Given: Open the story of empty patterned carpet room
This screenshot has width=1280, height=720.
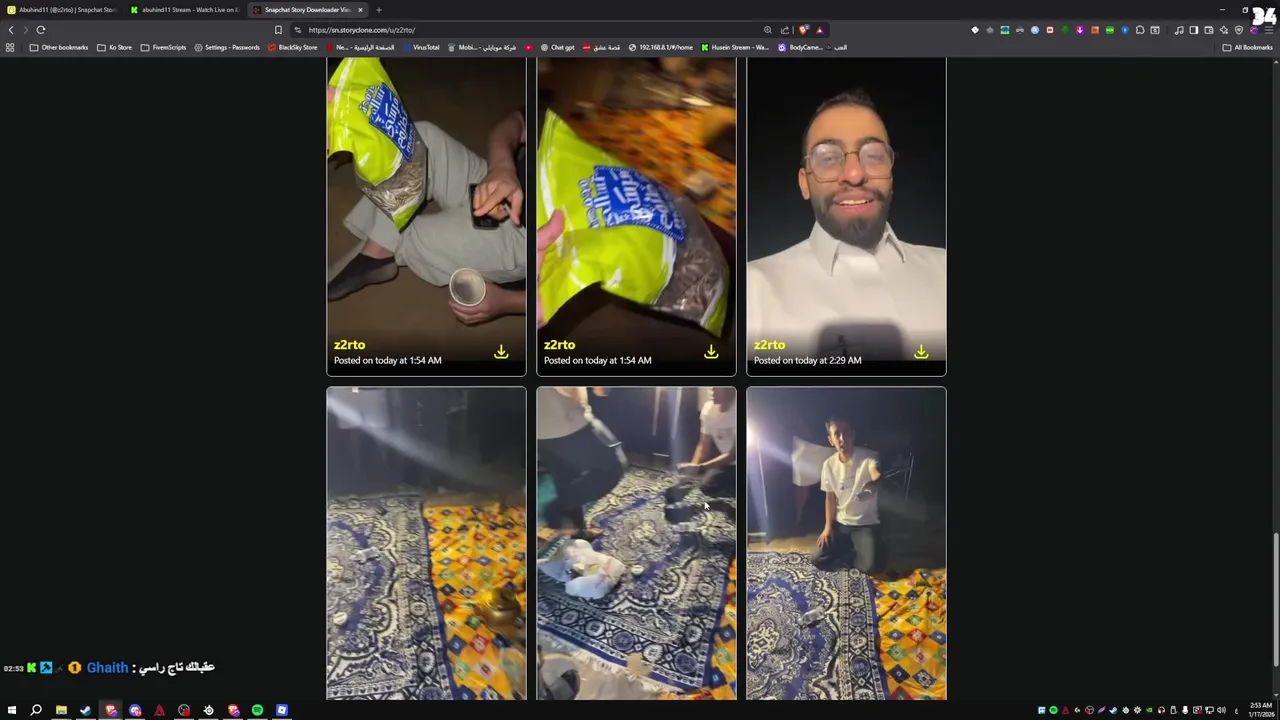Looking at the screenshot, I should click(x=426, y=543).
